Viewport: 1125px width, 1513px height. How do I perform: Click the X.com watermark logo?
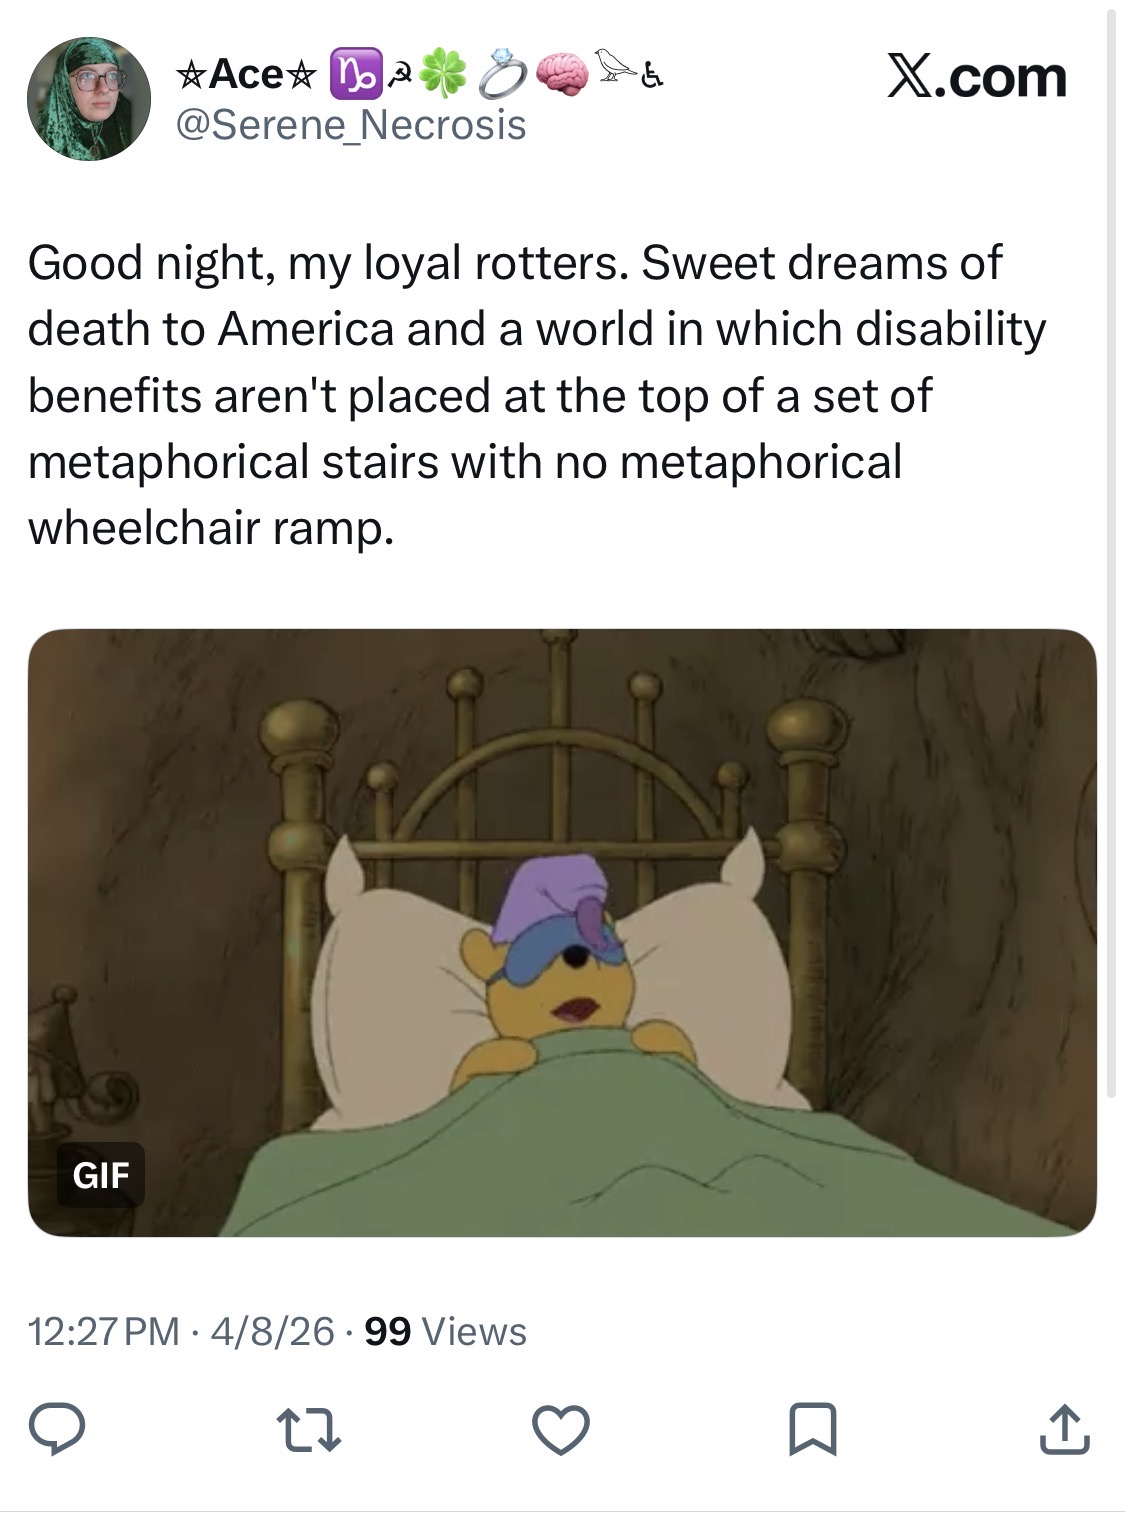[977, 77]
